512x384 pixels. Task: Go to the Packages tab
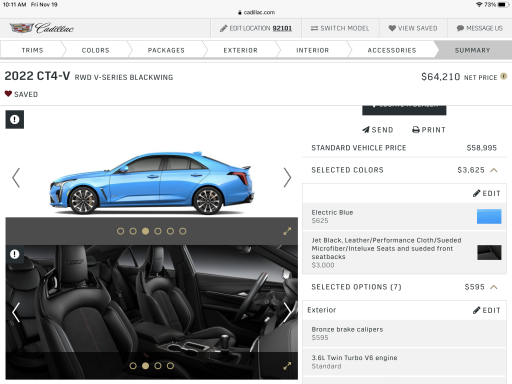coord(166,50)
